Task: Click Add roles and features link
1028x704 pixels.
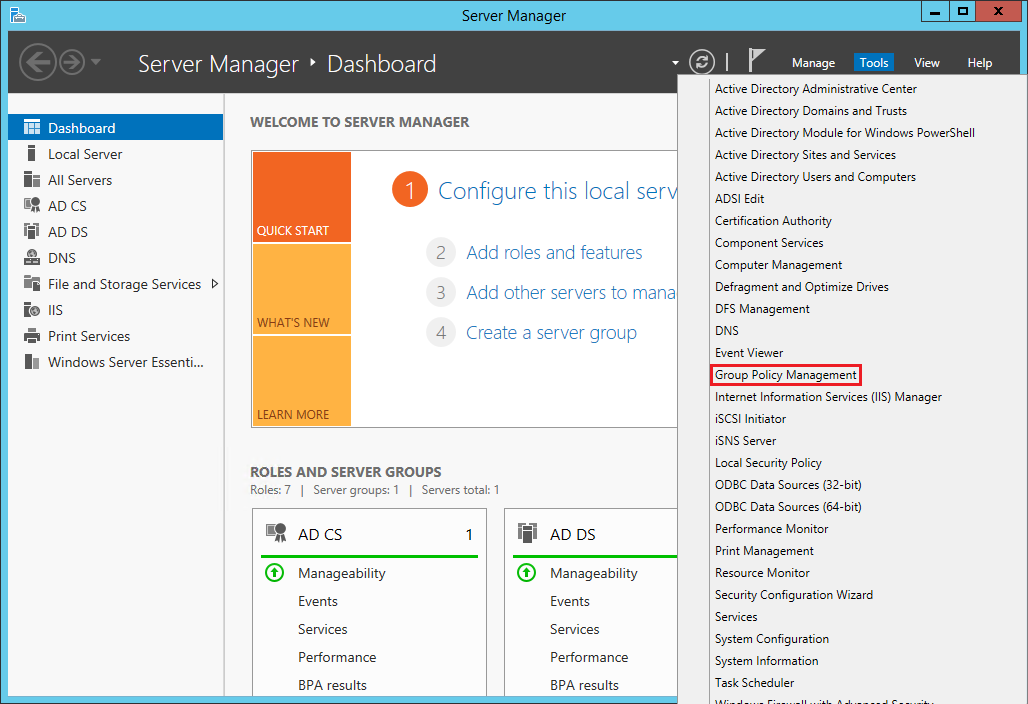Action: [554, 252]
